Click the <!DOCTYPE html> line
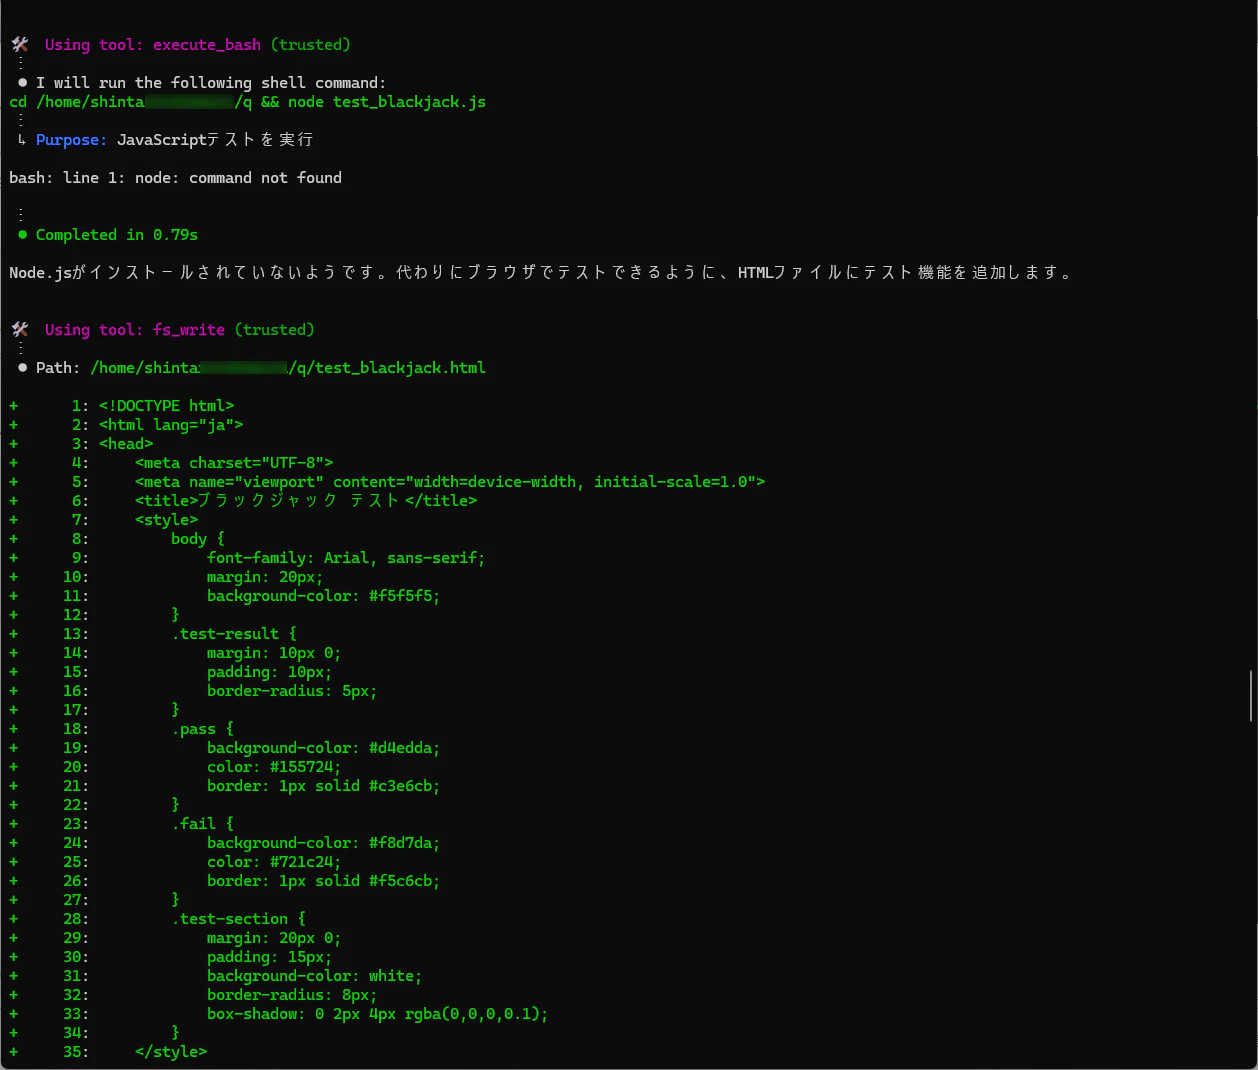Viewport: 1258px width, 1070px height. [166, 406]
